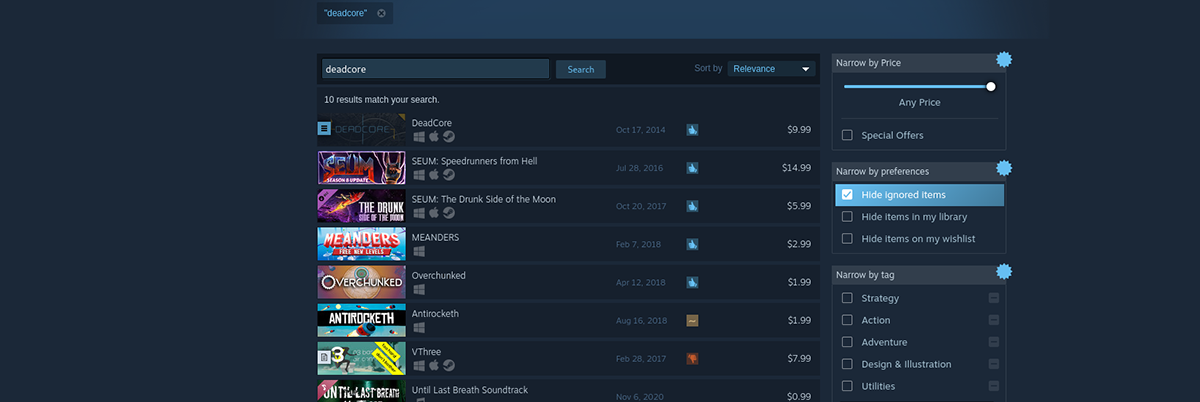
Task: Click the positive review thumb icon for DeadCore
Action: click(x=692, y=129)
